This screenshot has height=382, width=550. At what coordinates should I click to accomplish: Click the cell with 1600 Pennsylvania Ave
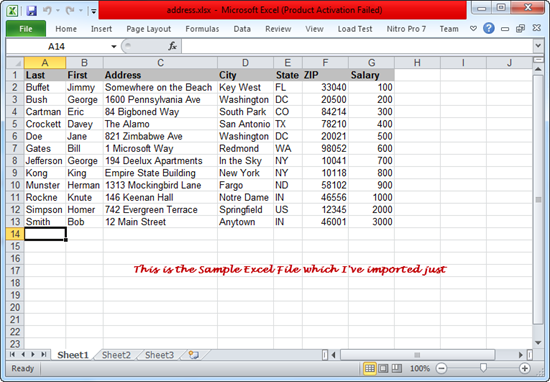[x=160, y=100]
